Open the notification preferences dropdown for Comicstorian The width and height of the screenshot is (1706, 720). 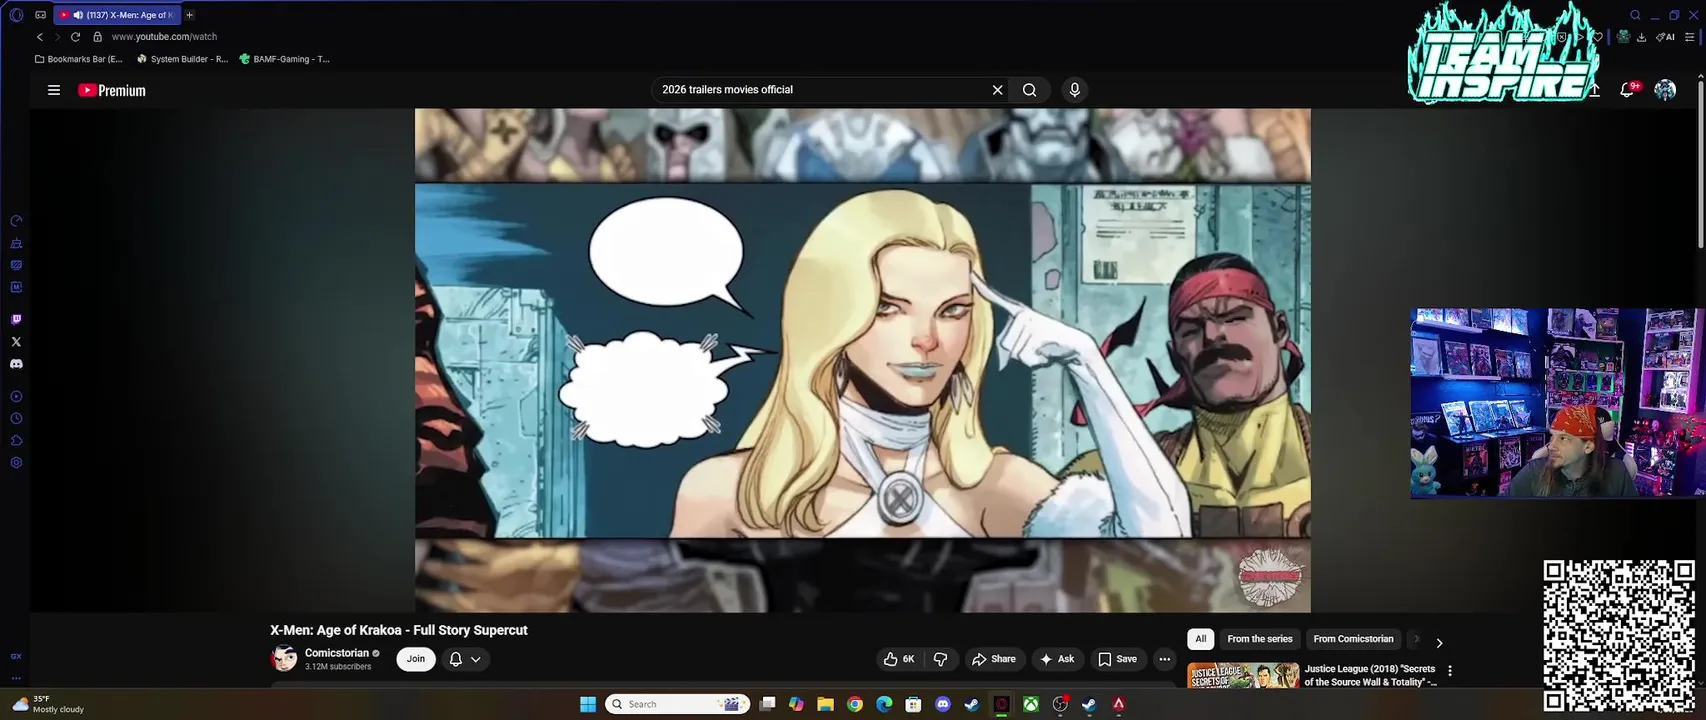click(466, 659)
